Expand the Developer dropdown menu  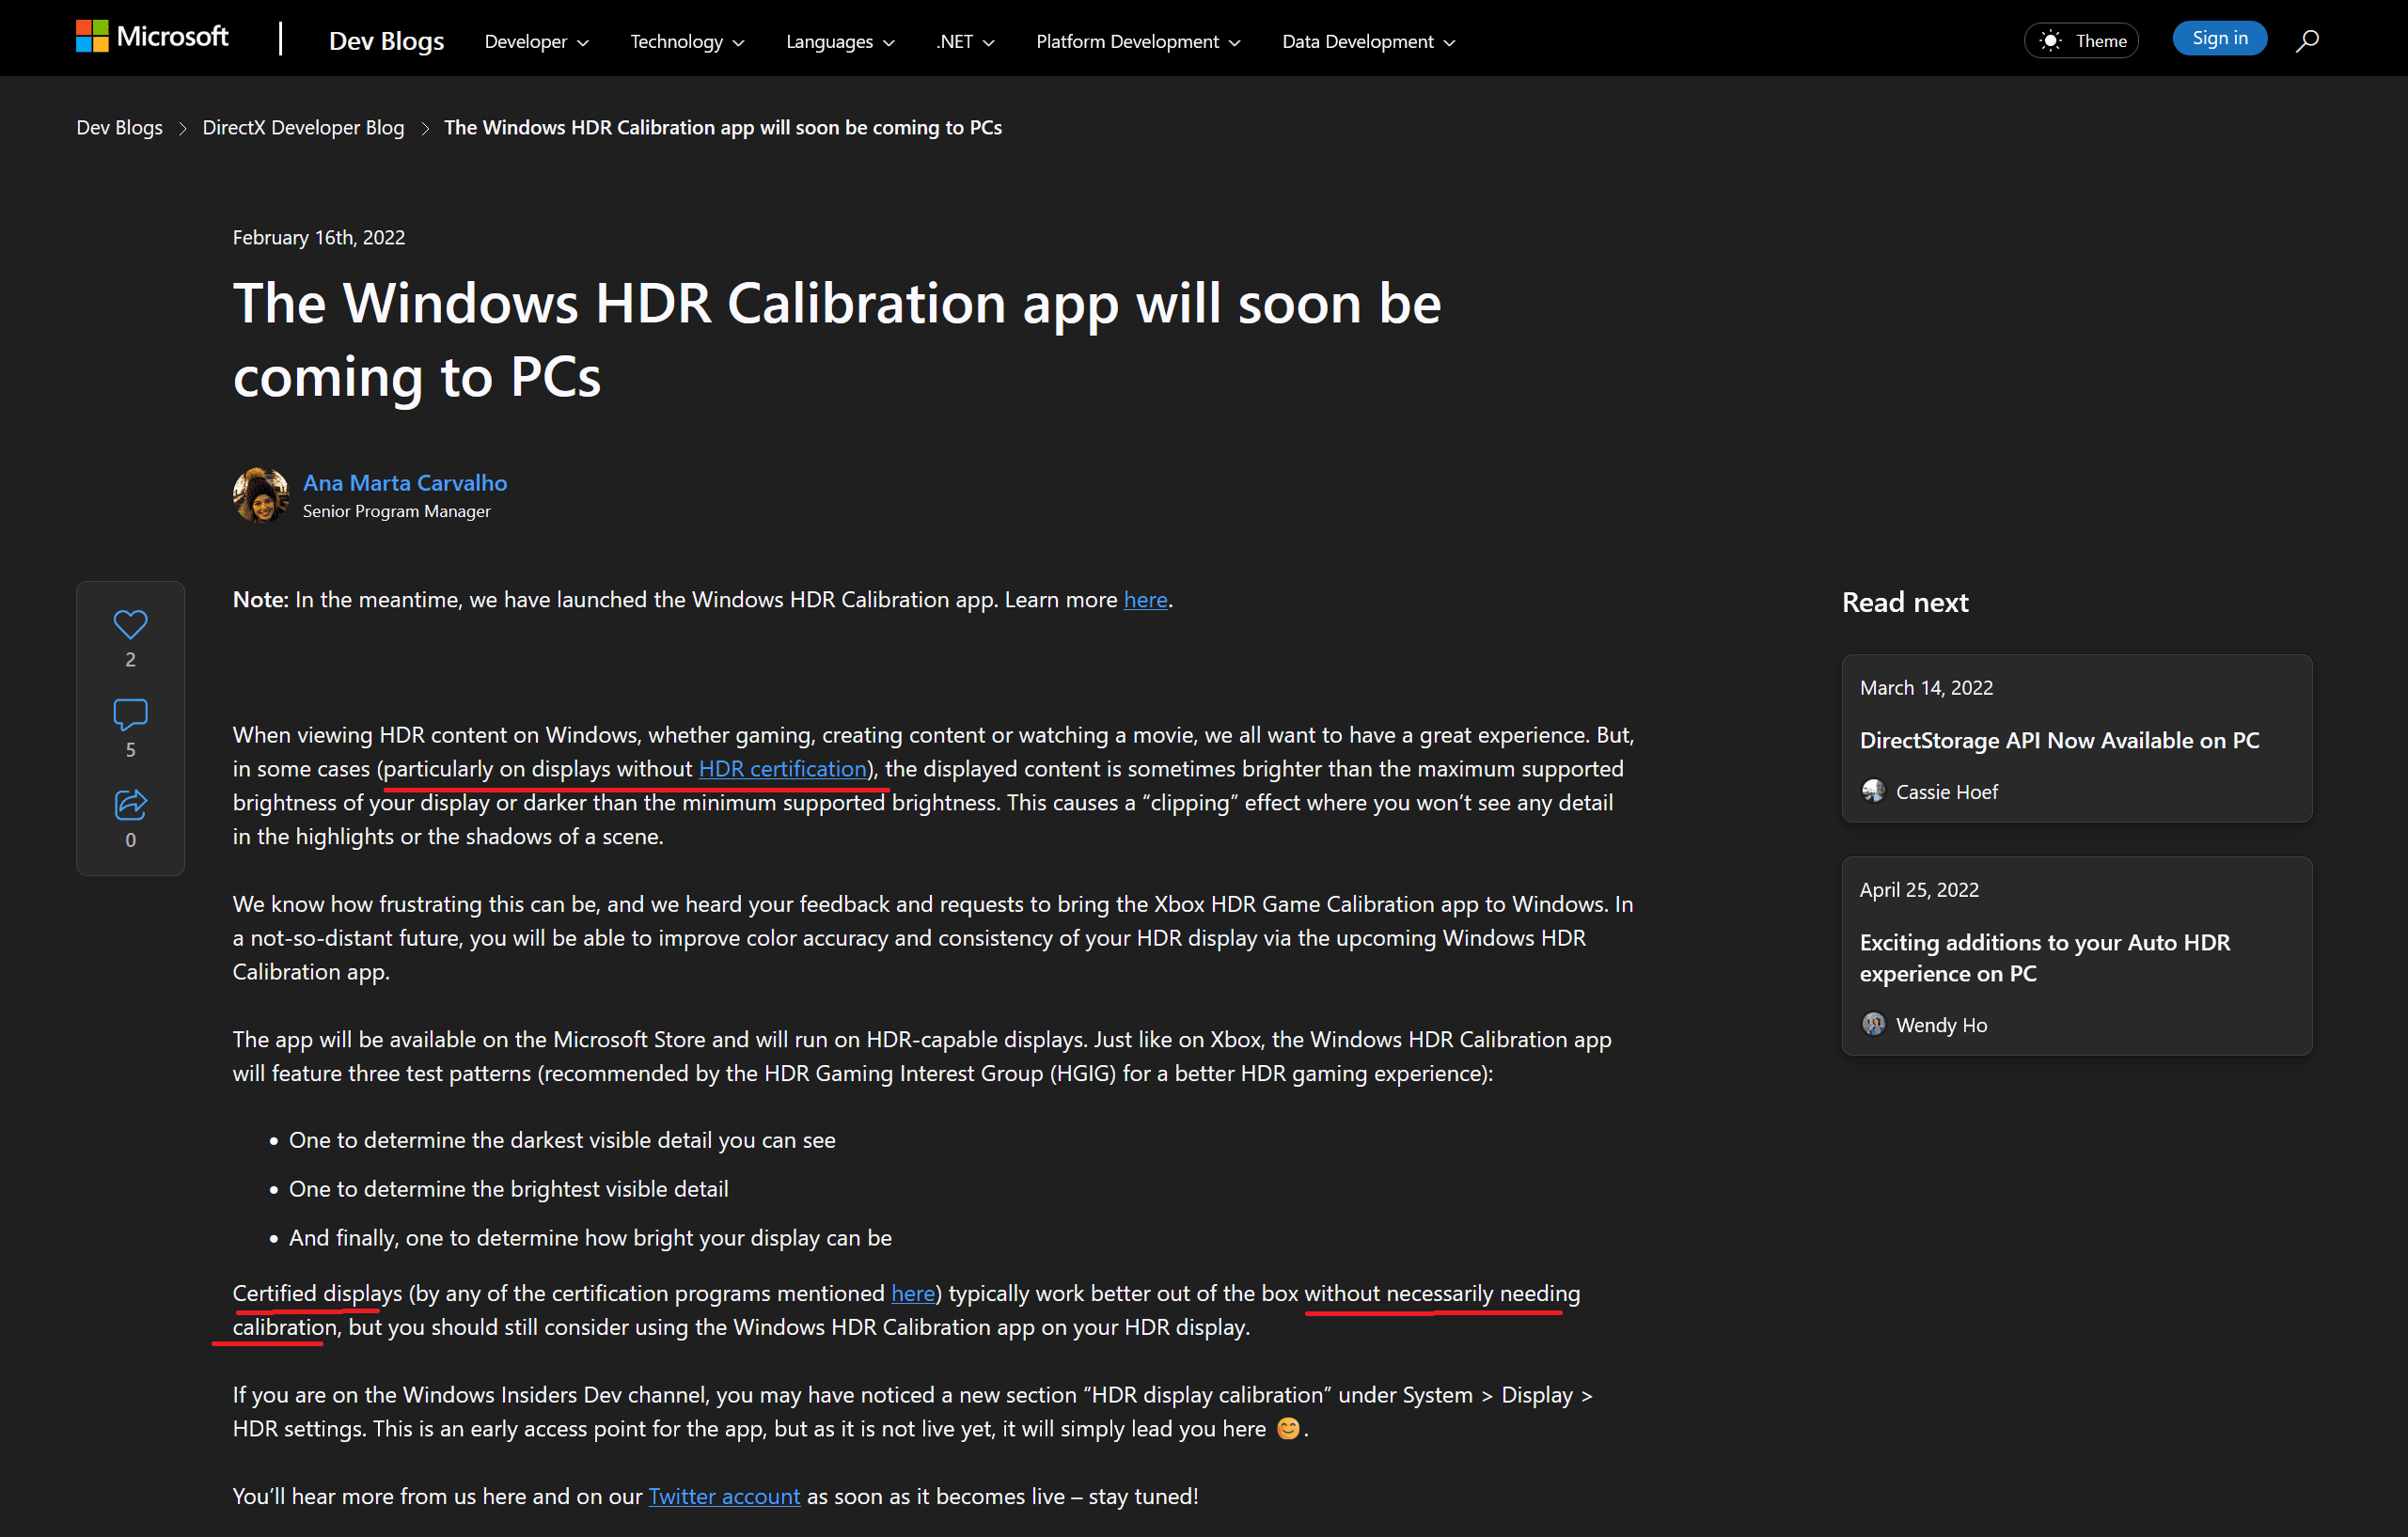pyautogui.click(x=536, y=42)
